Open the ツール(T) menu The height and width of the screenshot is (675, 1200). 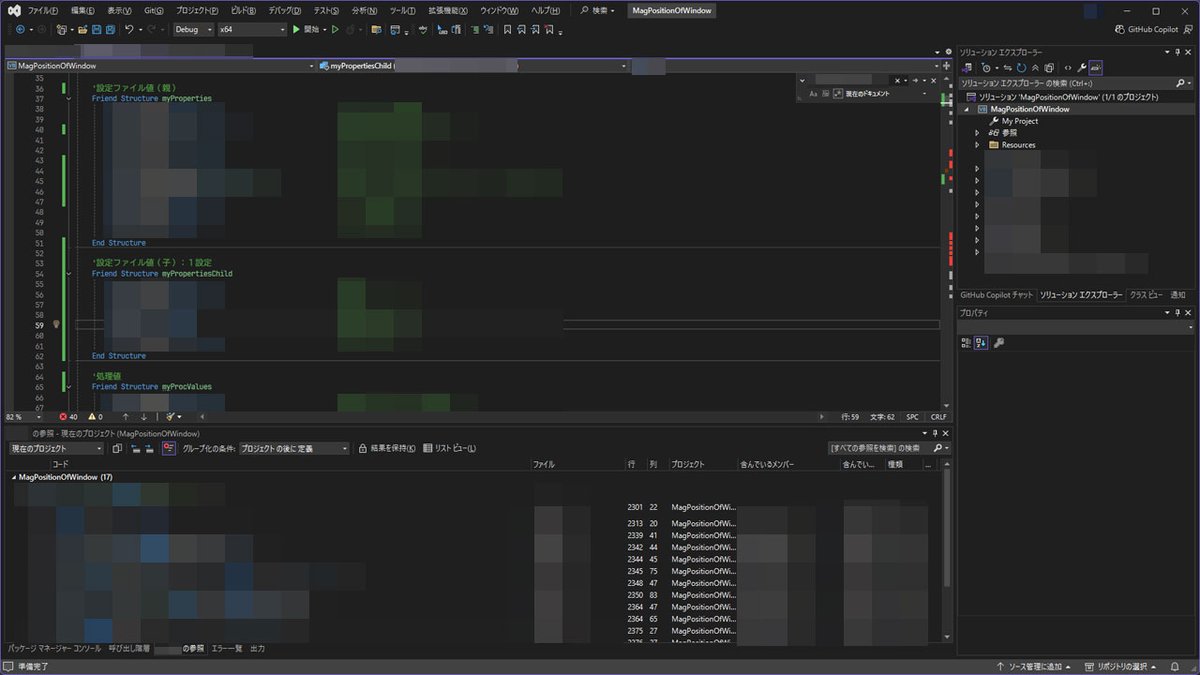pos(402,10)
